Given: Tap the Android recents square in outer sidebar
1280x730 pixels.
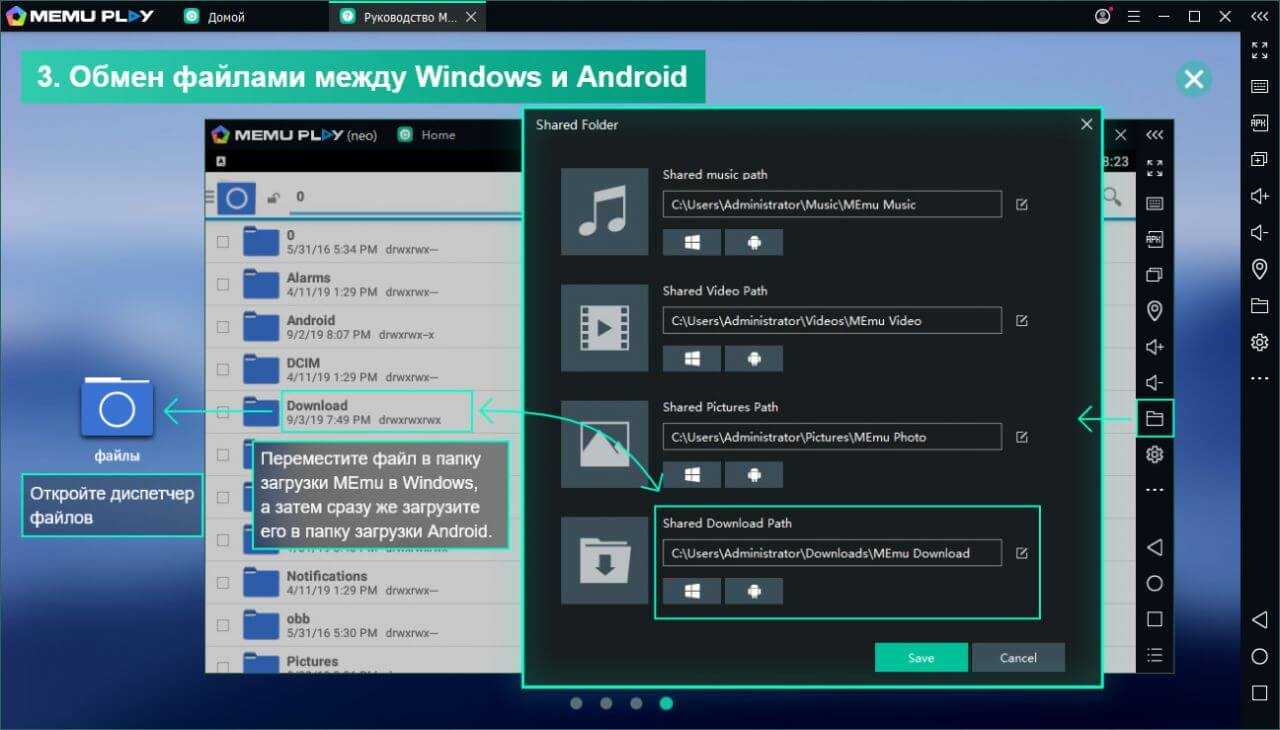Looking at the screenshot, I should pos(1259,693).
